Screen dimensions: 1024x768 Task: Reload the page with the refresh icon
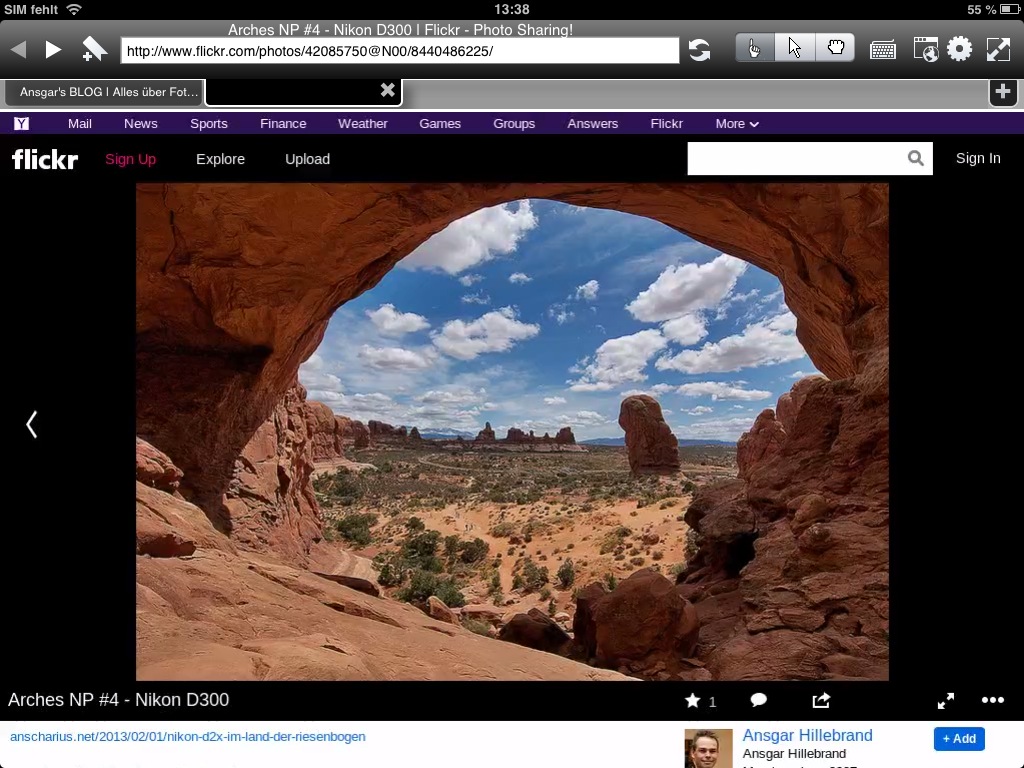699,50
